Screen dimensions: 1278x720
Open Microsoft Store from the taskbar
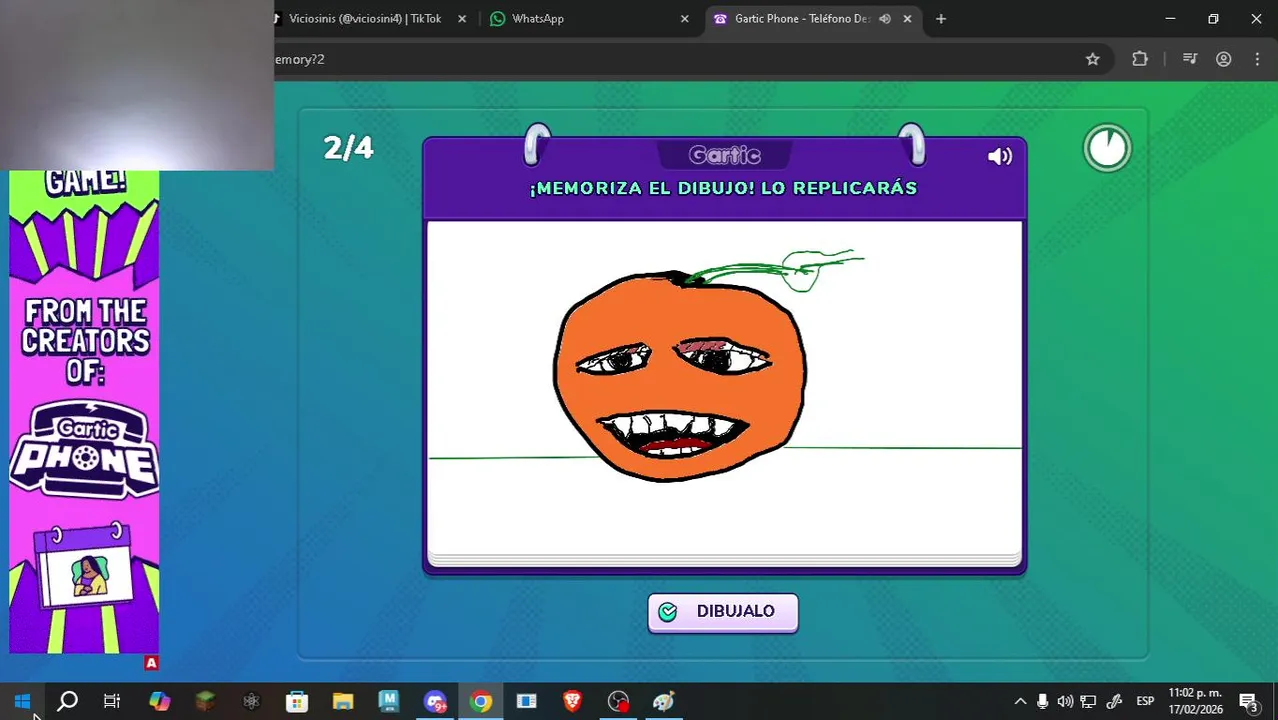[297, 701]
